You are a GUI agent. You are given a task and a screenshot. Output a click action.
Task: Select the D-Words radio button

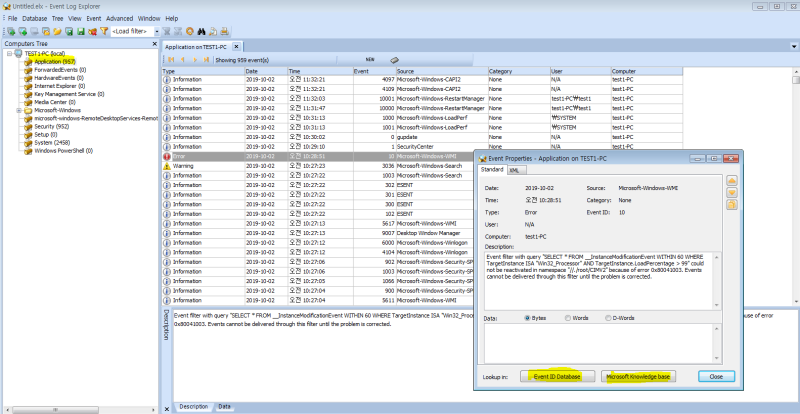(x=608, y=318)
